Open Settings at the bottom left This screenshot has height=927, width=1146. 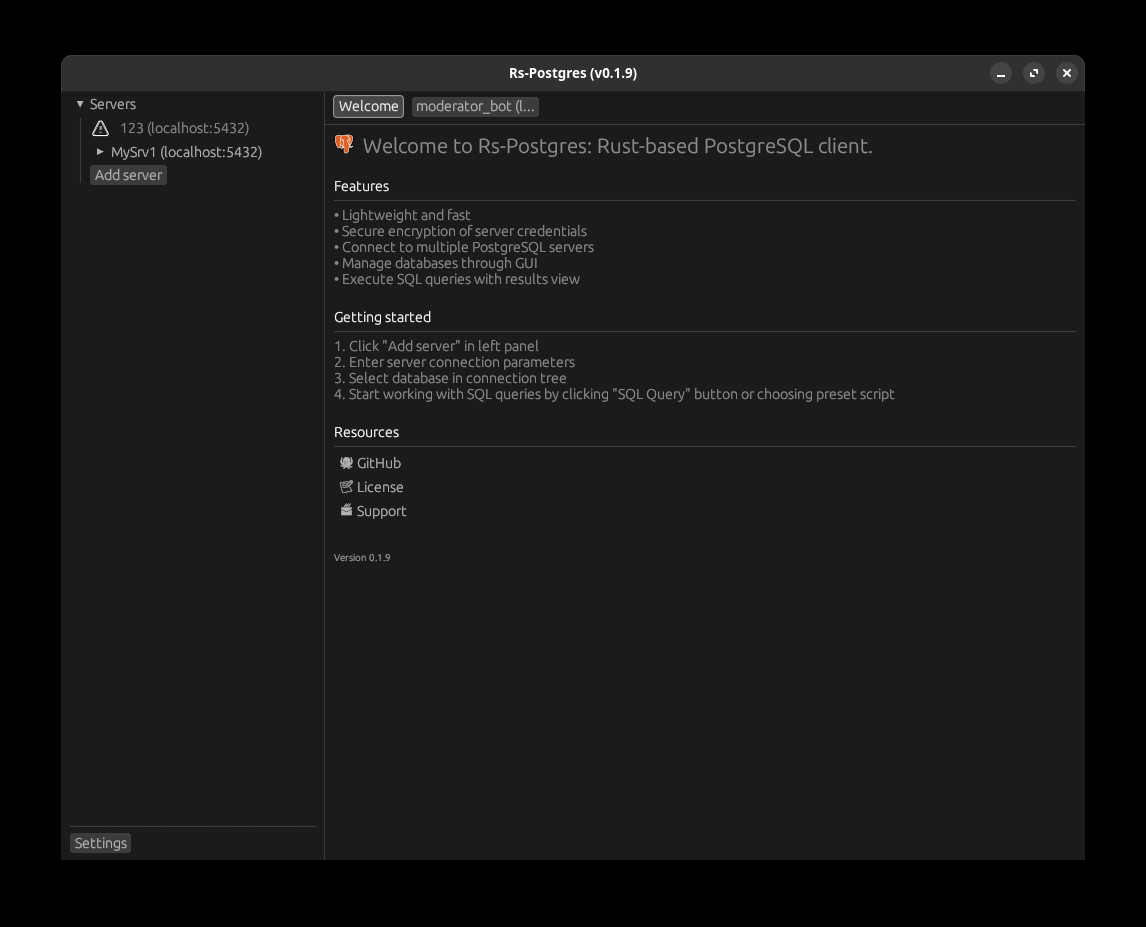point(101,843)
